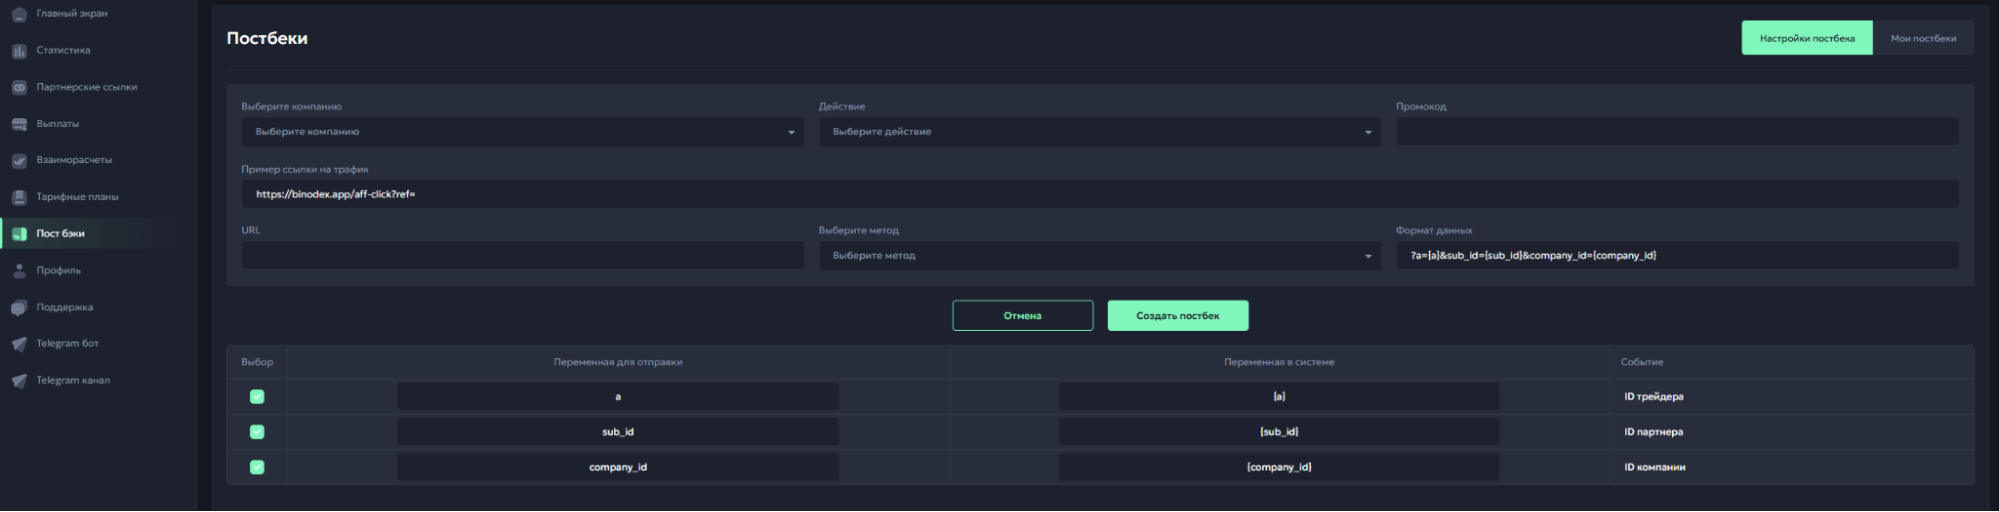Uncheck the checkbox for variable a
1999x512 pixels.
(x=257, y=397)
